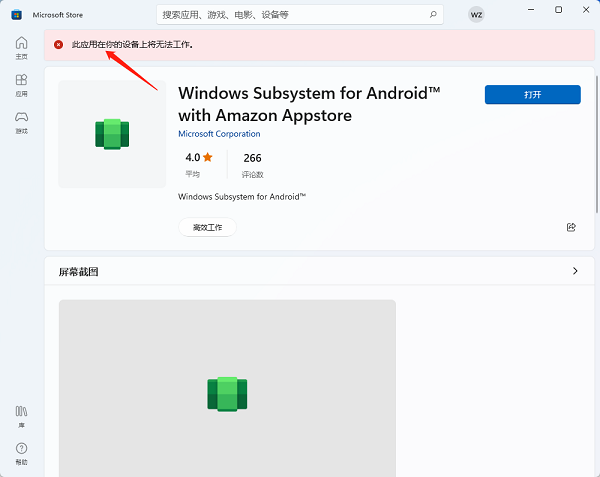The width and height of the screenshot is (600, 477).
Task: Expand the screenshots section chevron
Action: (575, 271)
